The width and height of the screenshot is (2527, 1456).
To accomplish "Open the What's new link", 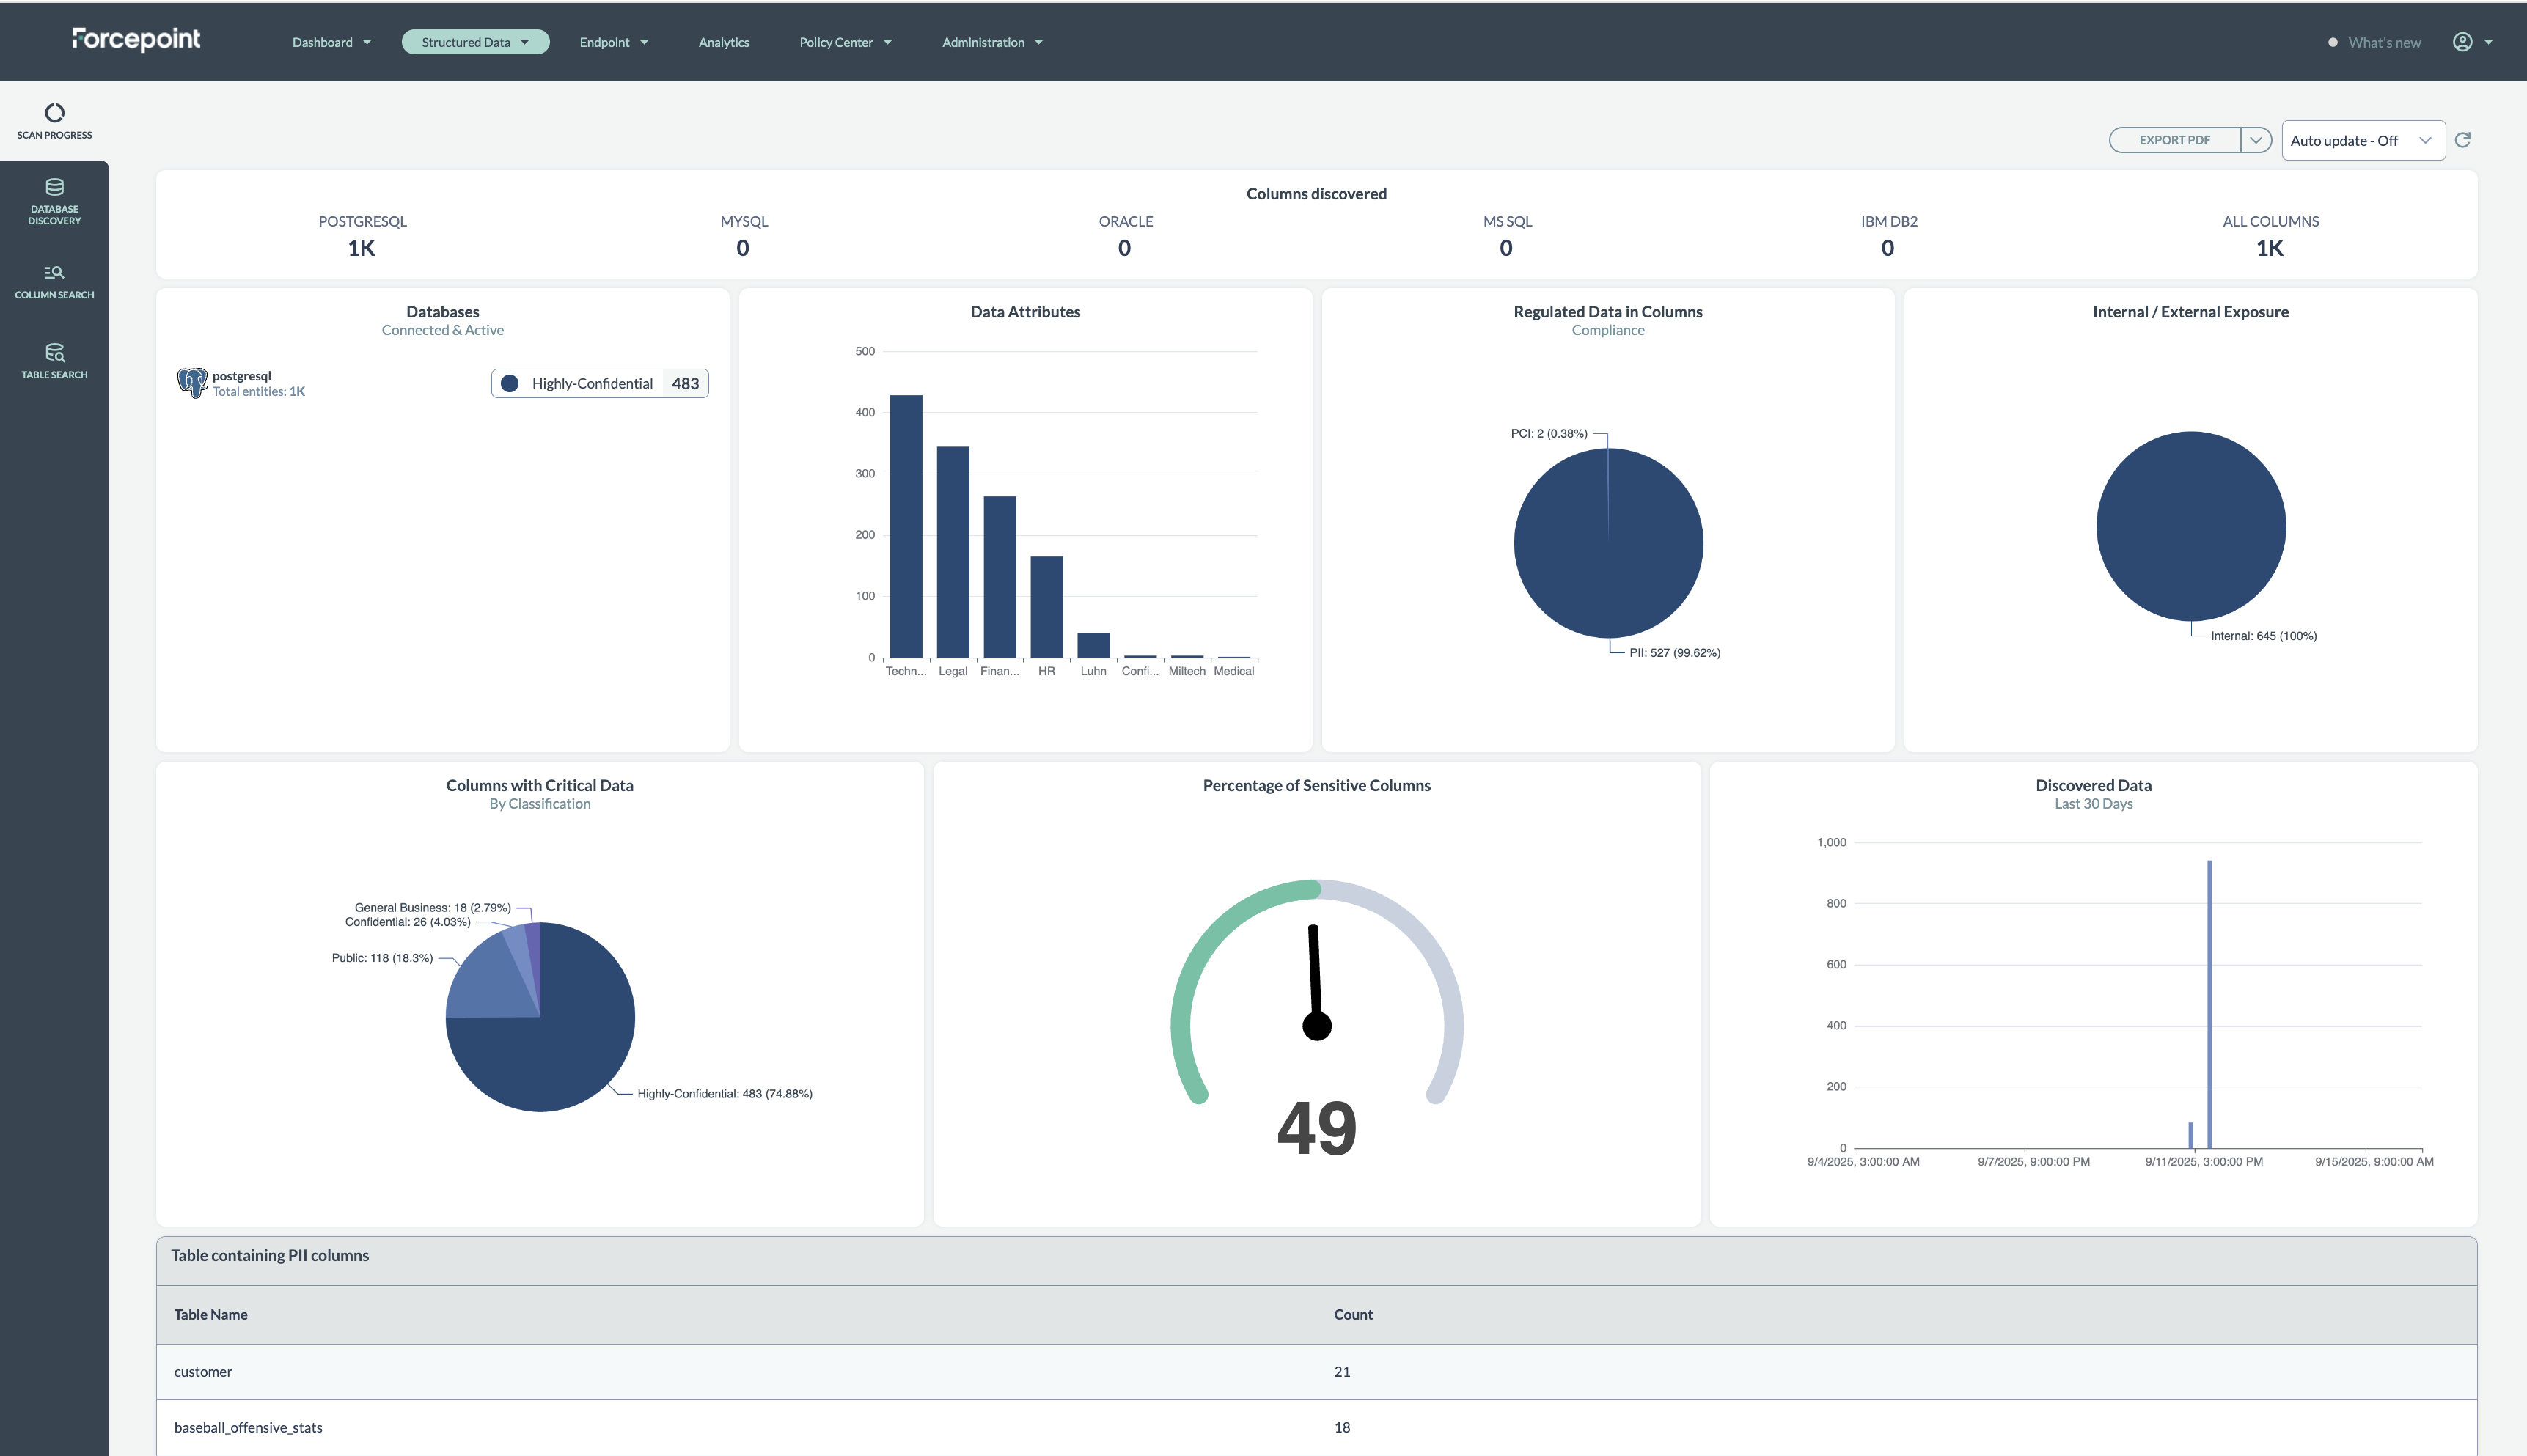I will pos(2383,43).
